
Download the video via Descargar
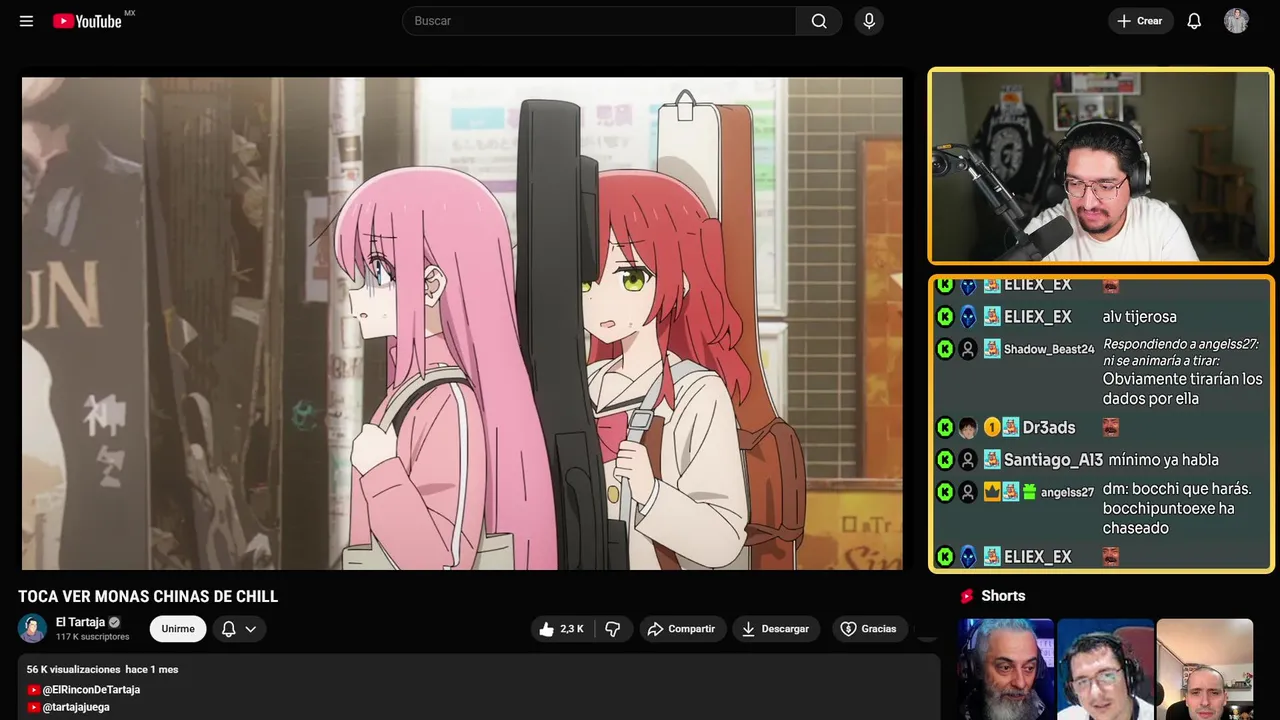pyautogui.click(x=776, y=629)
